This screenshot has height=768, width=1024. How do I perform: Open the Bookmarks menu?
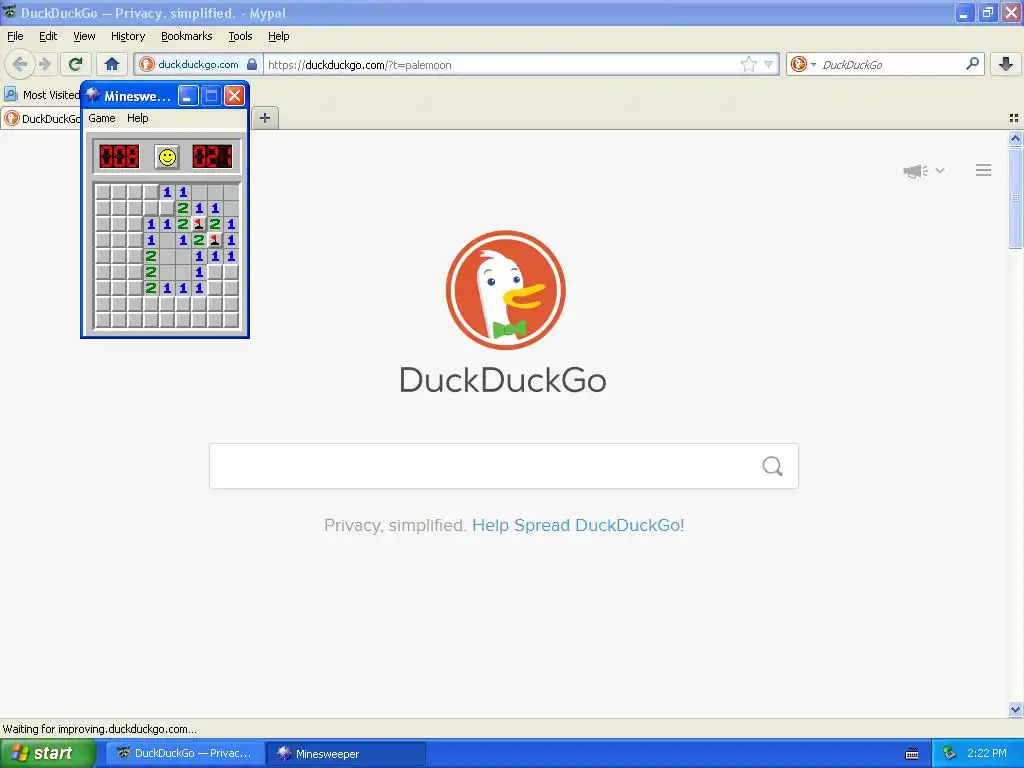(187, 36)
